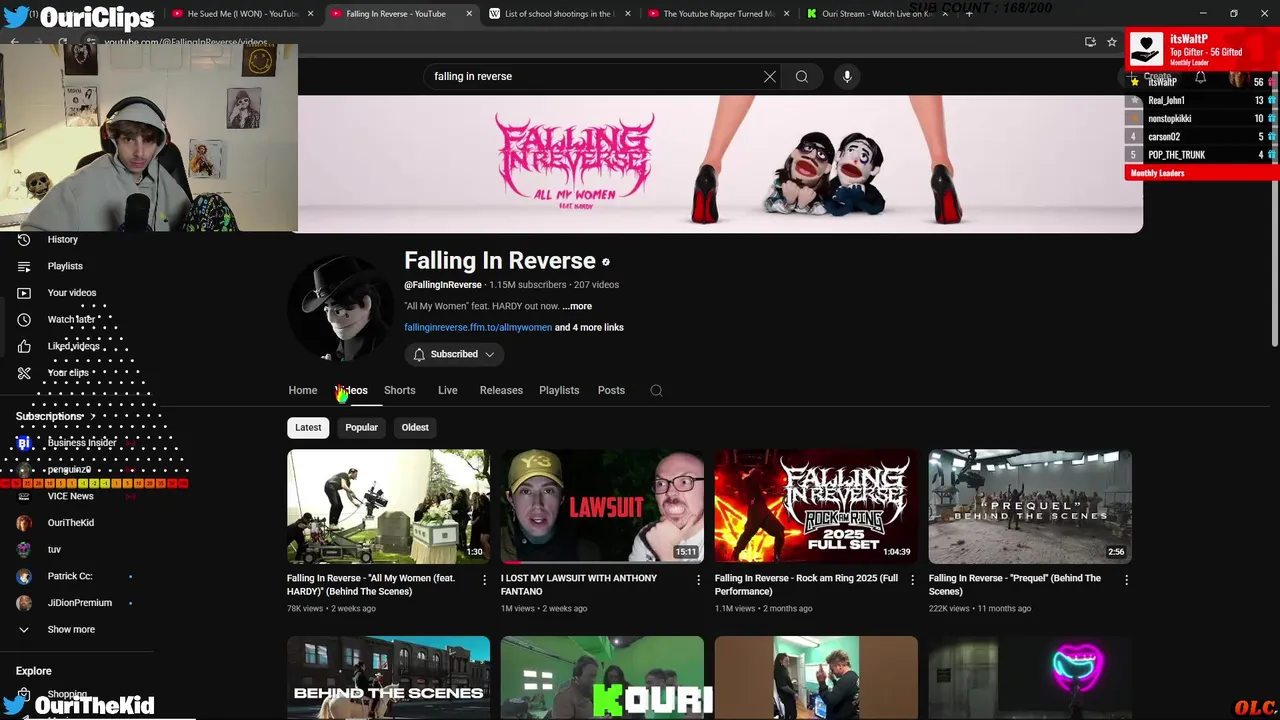
Task: Open the 'Prequel' Behind The Scenes thumbnail
Action: point(1030,506)
